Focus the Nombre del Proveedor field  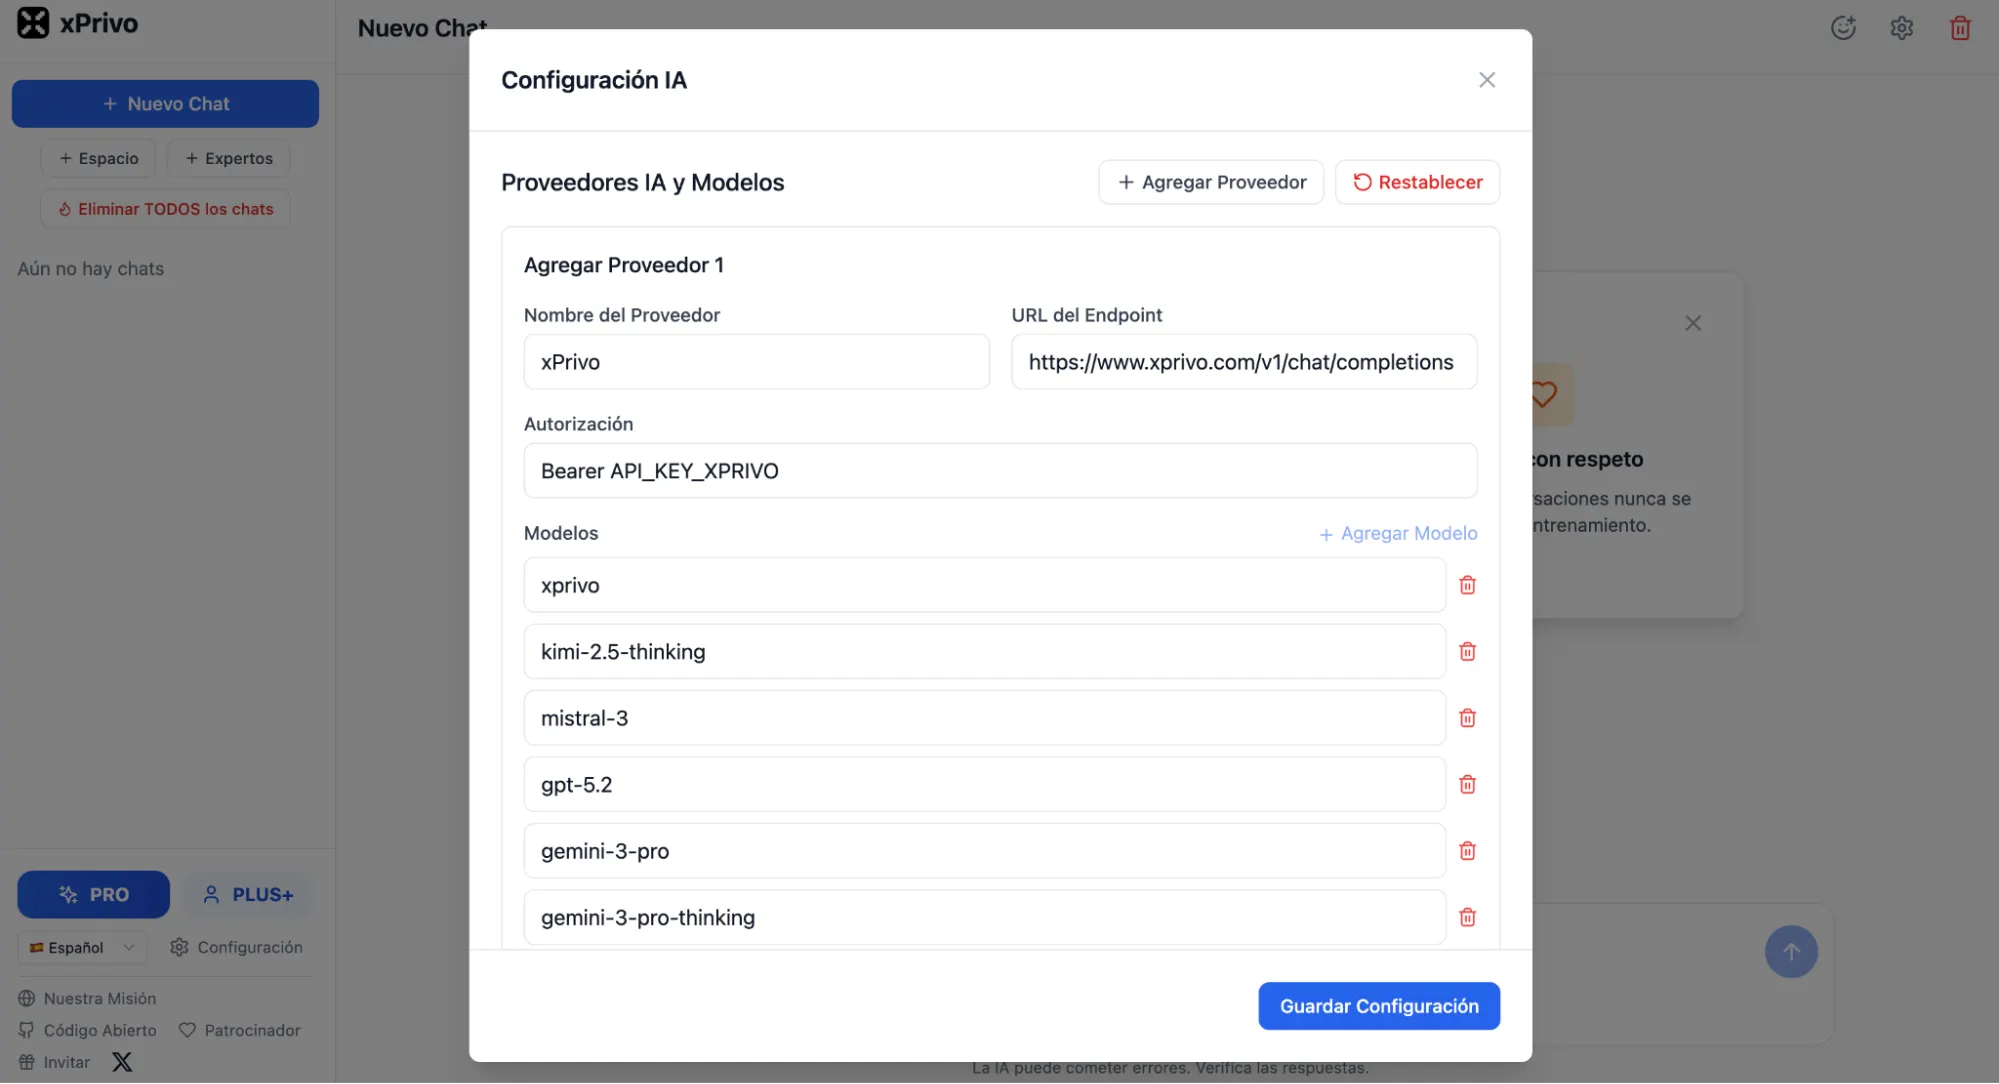pos(756,362)
